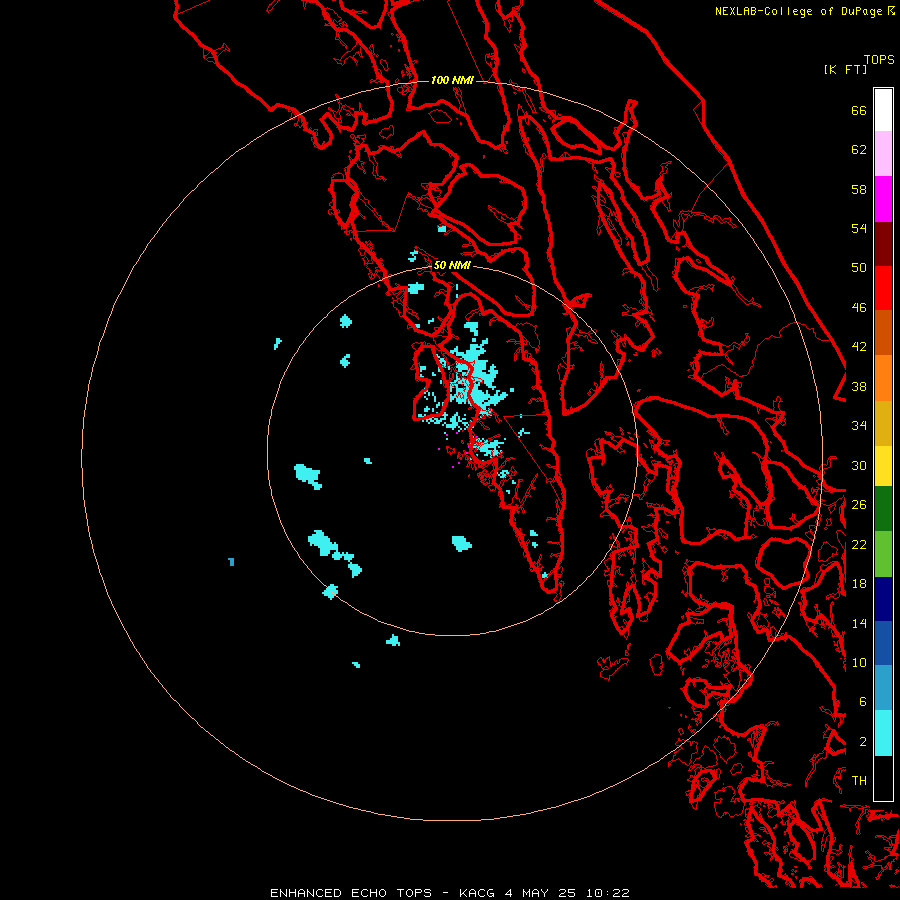Select the burnt orange legend swatch
900x900 pixels.
(x=883, y=332)
